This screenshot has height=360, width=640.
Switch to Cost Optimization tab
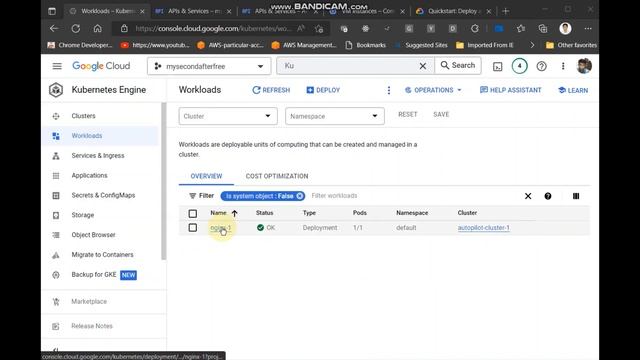click(x=277, y=176)
